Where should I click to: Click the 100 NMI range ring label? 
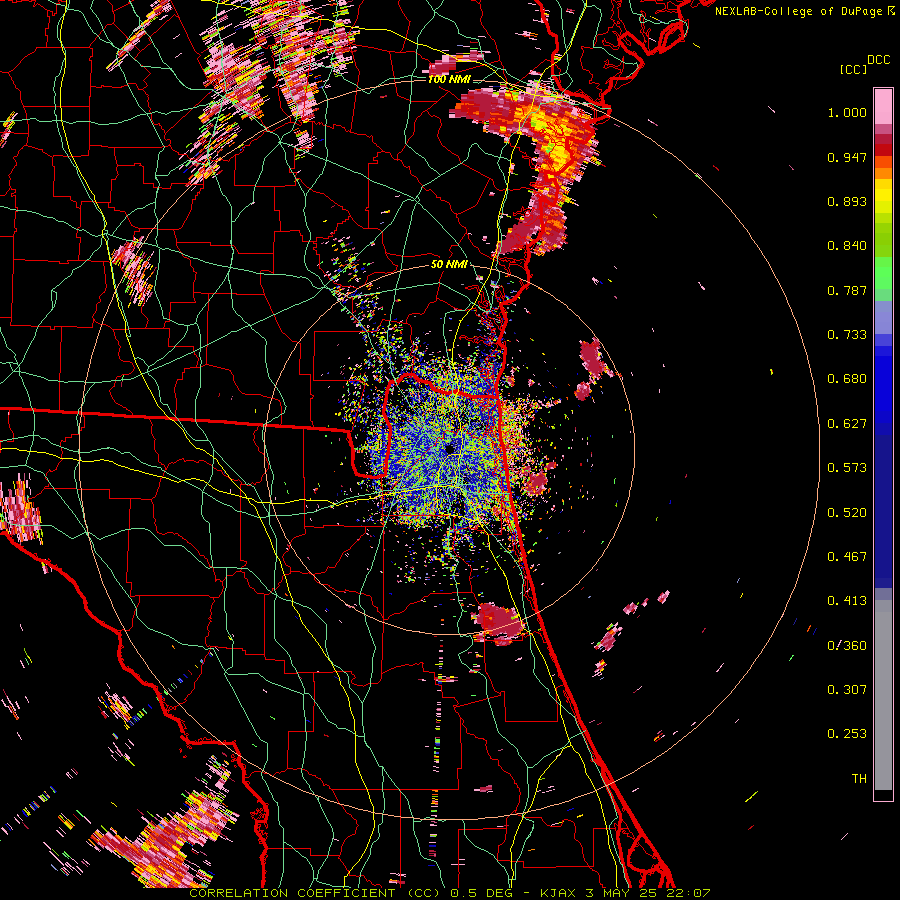tap(449, 79)
